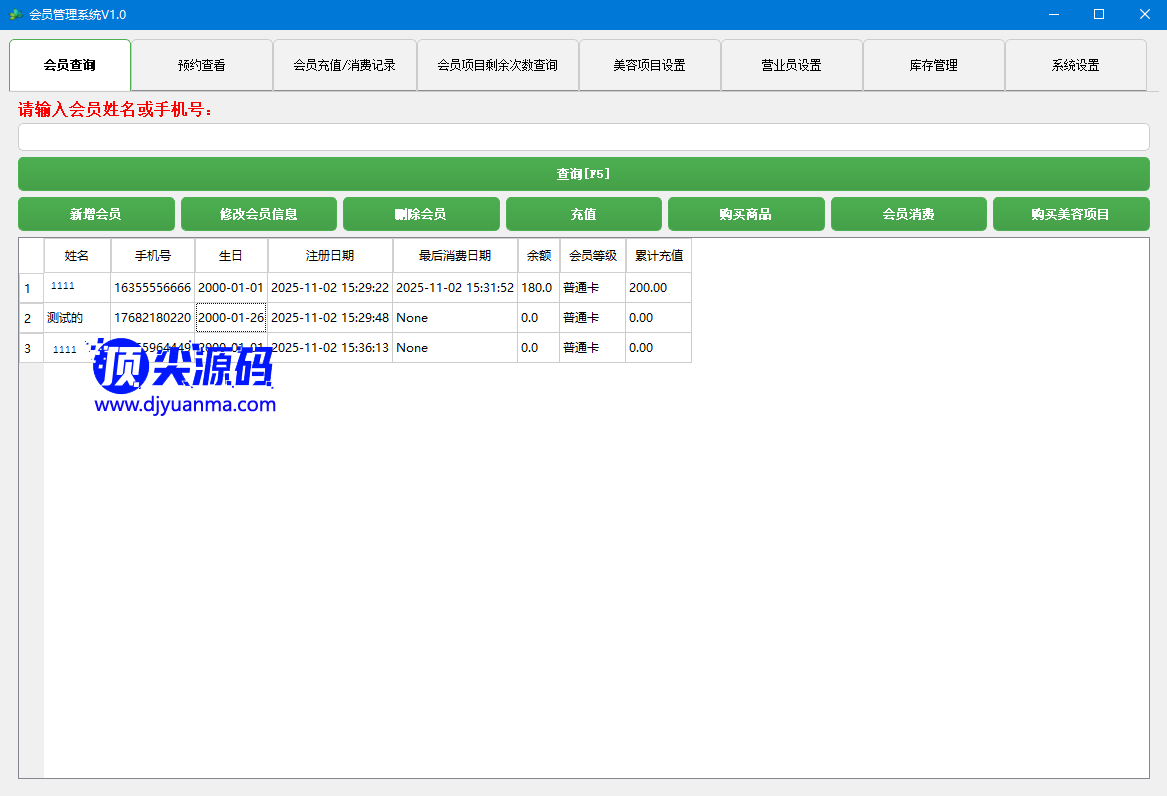
Task: Switch to 库存管理 tab
Action: click(x=933, y=66)
